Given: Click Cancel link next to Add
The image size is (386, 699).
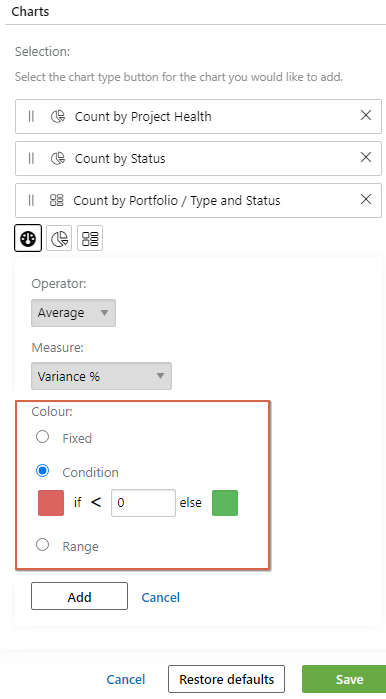Looking at the screenshot, I should [160, 597].
